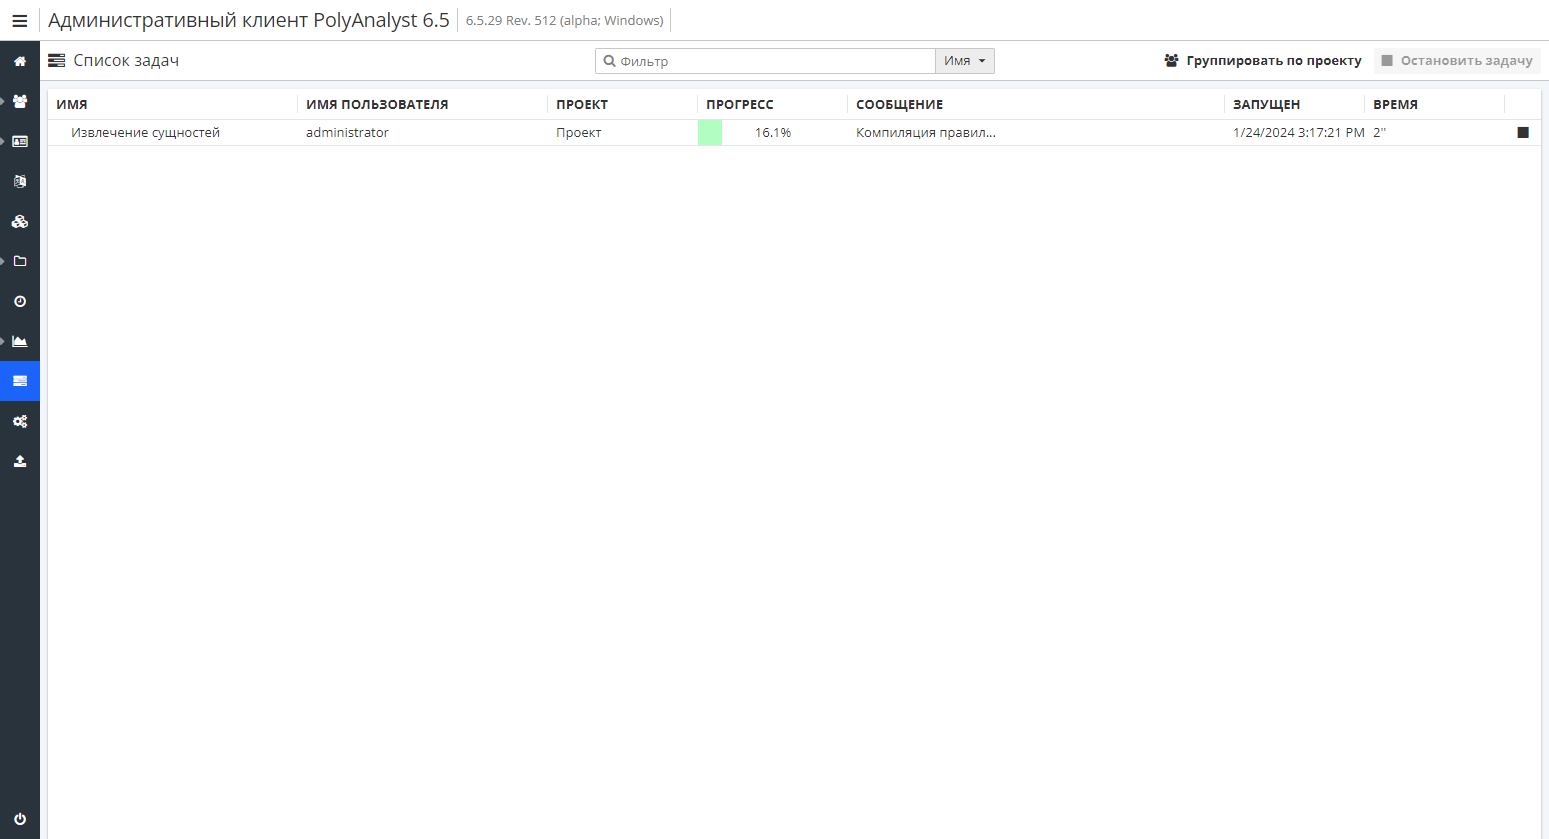
Task: Click the task list header icon
Action: point(57,61)
